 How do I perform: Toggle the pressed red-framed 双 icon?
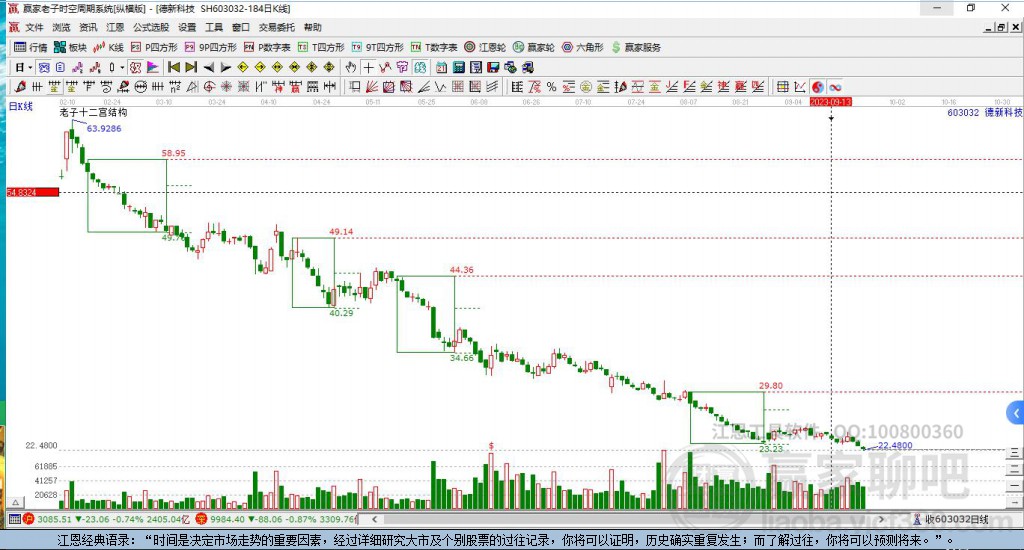(x=135, y=67)
